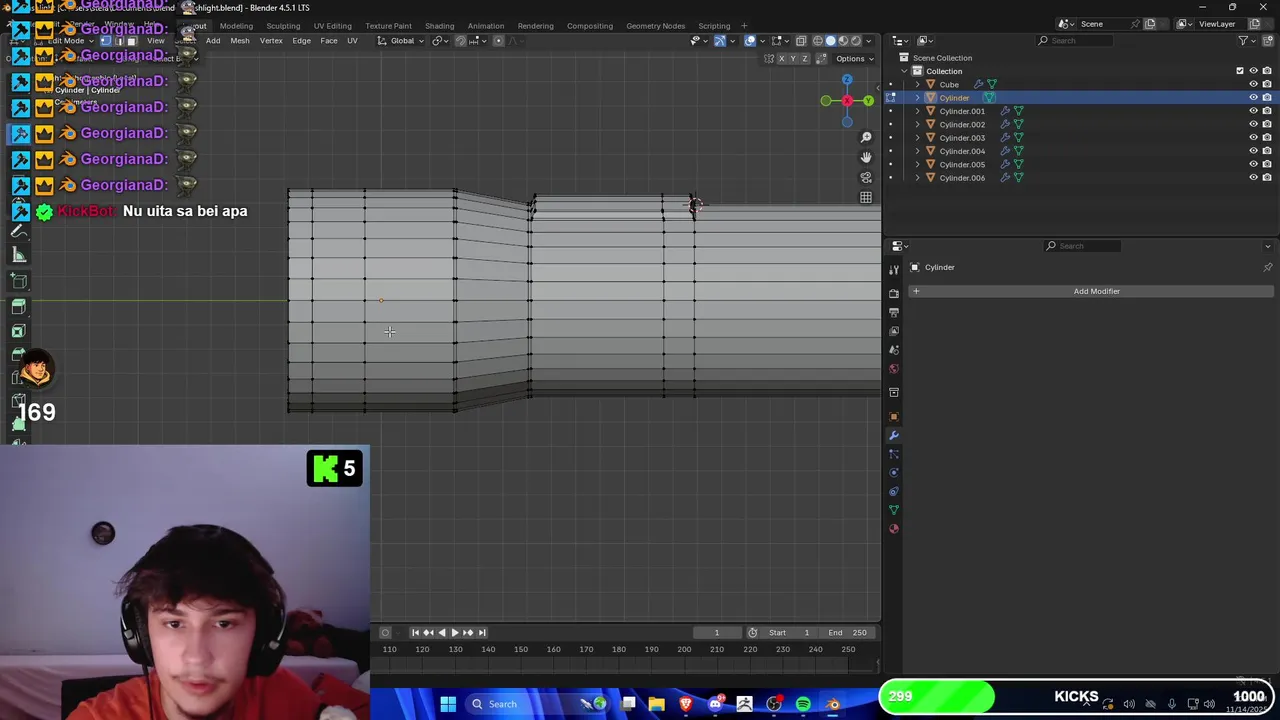Open shading options dropdown arrow

867,41
